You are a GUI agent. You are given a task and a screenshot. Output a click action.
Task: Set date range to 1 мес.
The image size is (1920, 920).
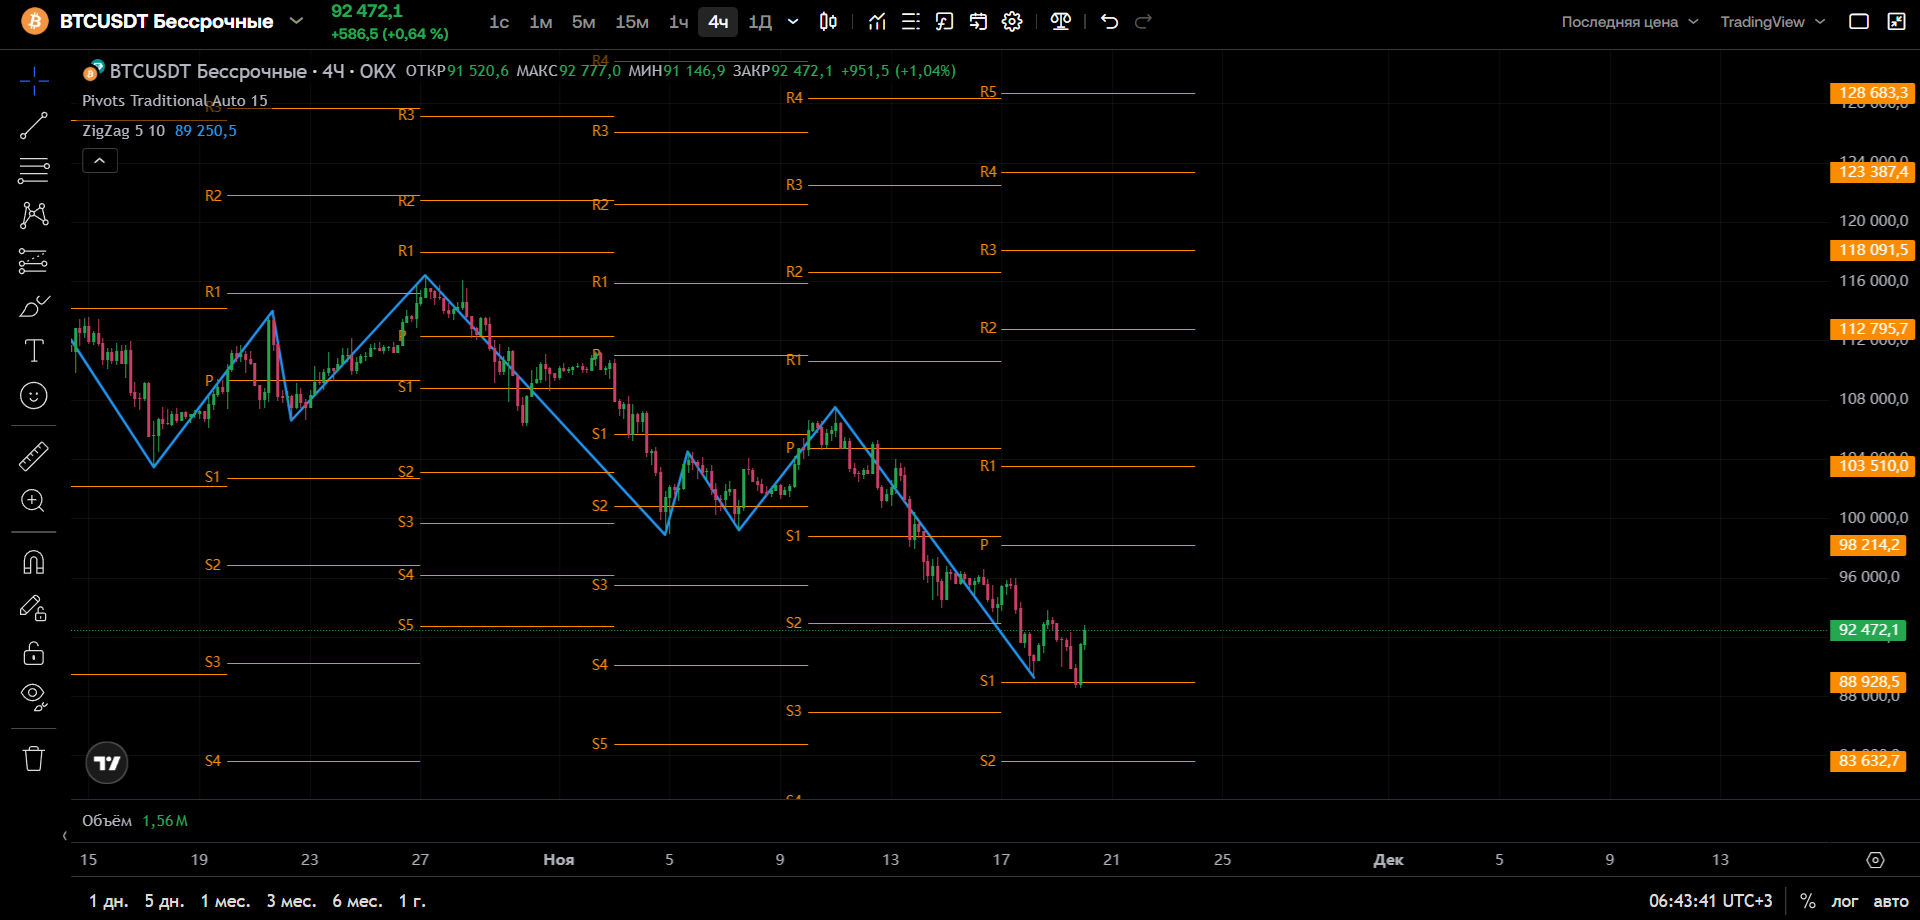coord(226,901)
